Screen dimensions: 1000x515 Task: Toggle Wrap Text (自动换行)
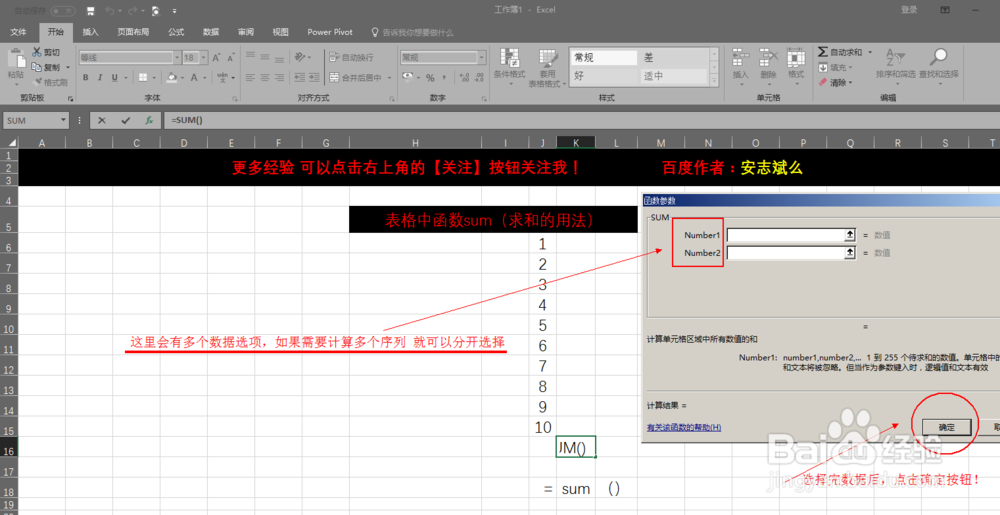point(351,57)
